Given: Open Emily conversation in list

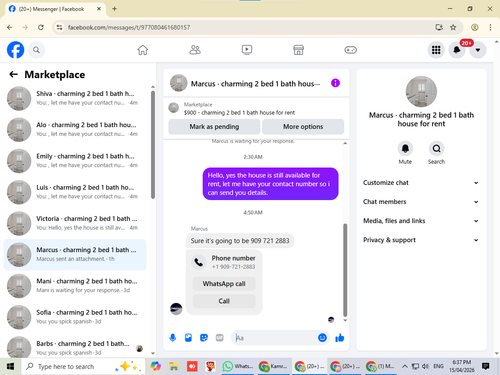Looking at the screenshot, I should (x=75, y=161).
